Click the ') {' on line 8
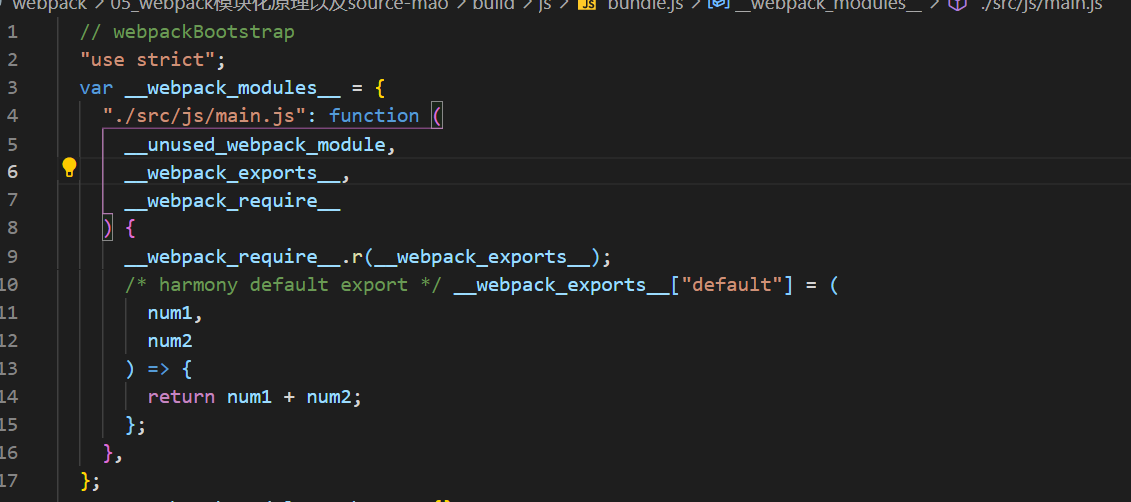Viewport: 1131px width, 502px height. [119, 228]
